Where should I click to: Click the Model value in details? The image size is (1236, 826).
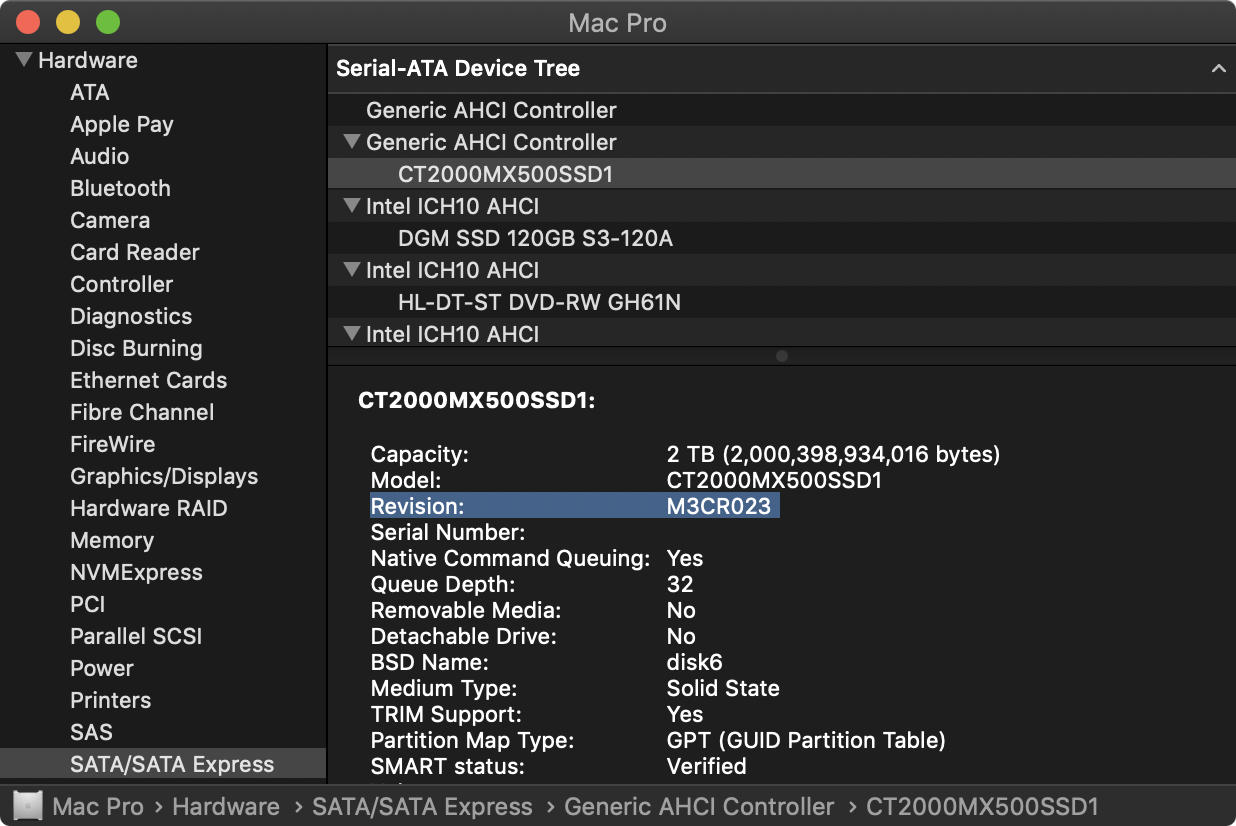pyautogui.click(x=774, y=480)
